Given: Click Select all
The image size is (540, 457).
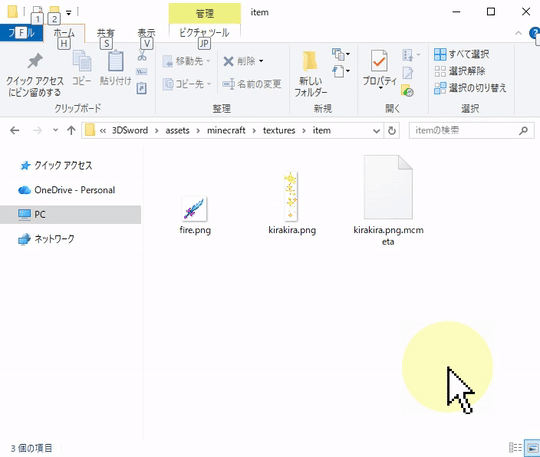Looking at the screenshot, I should pos(461,54).
